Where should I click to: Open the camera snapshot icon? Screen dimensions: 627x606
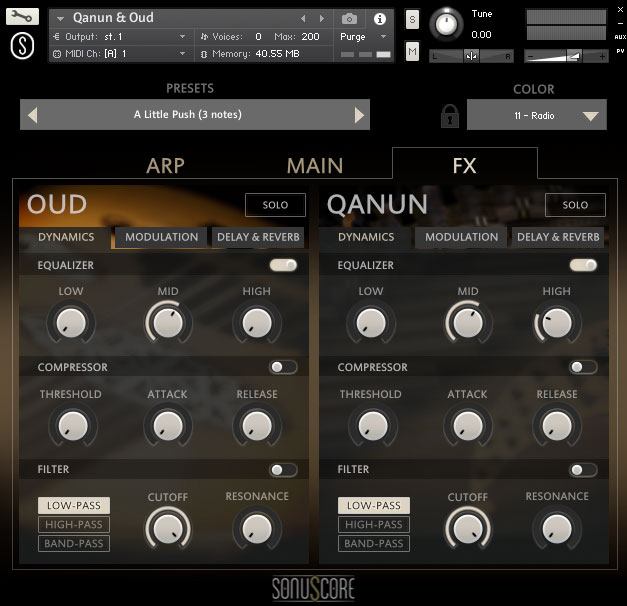349,18
